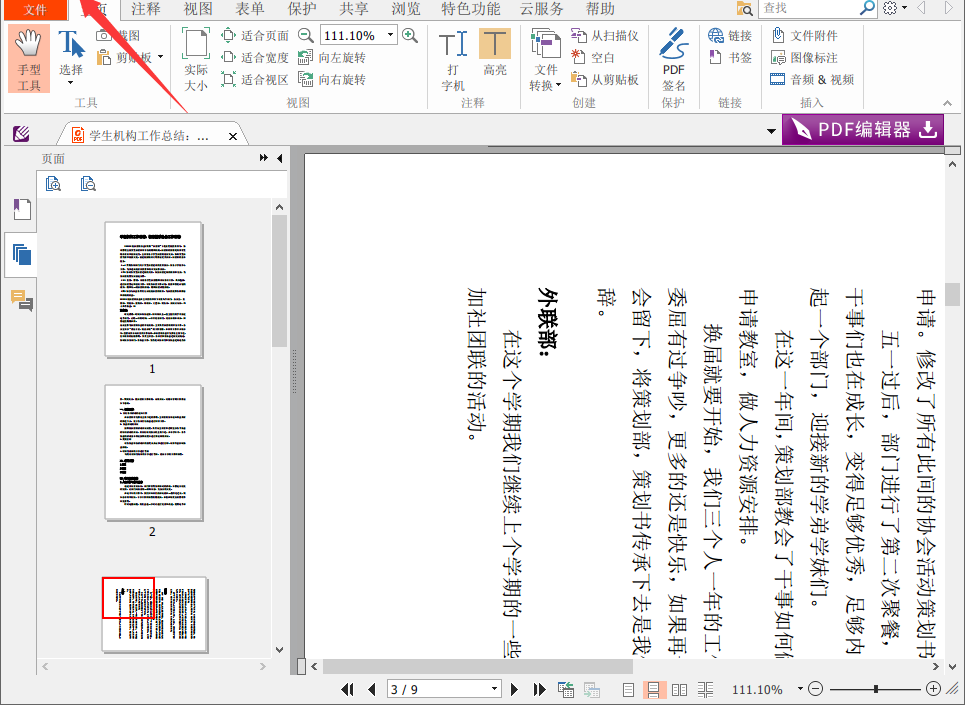
Task: Select the page 2 thumbnail
Action: point(152,453)
